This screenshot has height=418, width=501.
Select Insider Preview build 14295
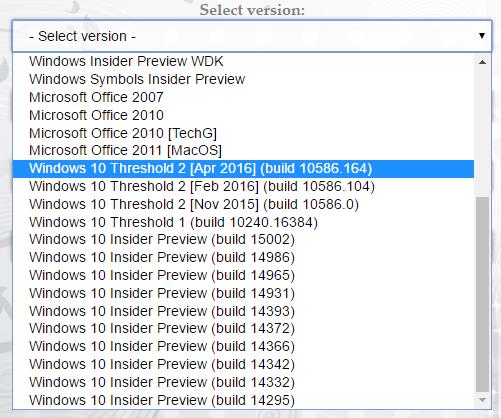tap(243, 400)
